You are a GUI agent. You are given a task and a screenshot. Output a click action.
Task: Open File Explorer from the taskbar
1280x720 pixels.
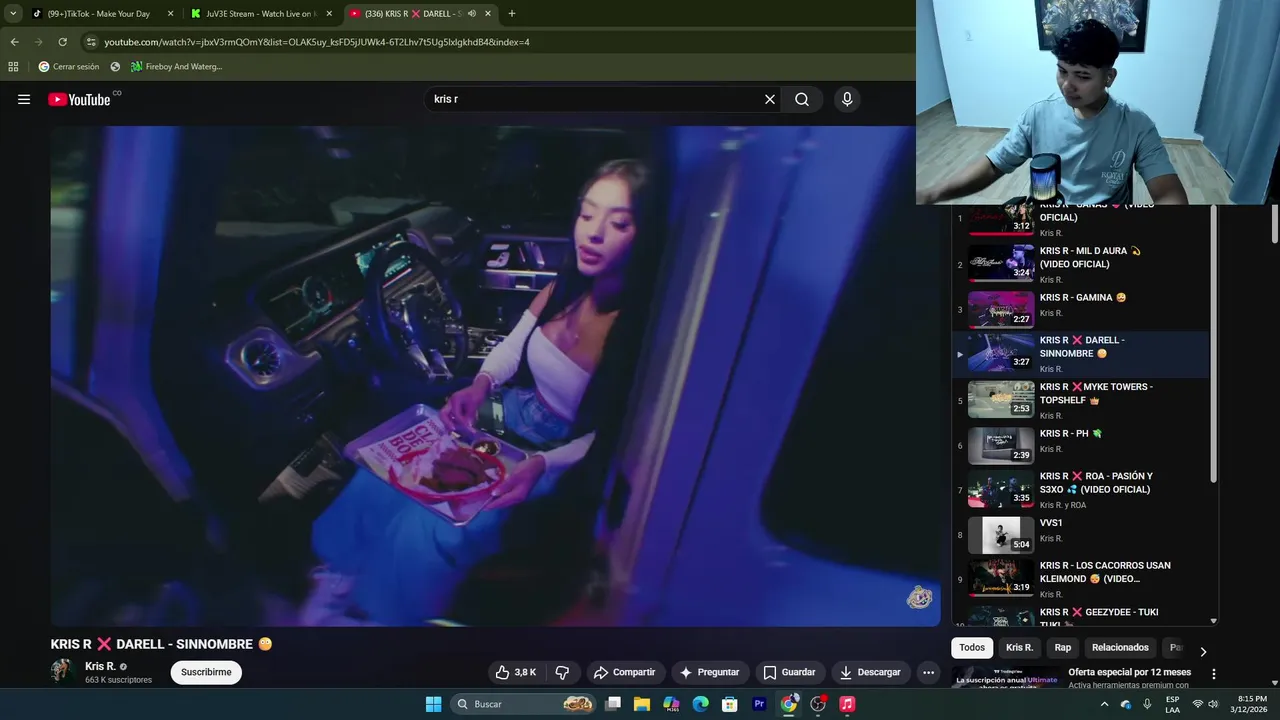pyautogui.click(x=642, y=704)
